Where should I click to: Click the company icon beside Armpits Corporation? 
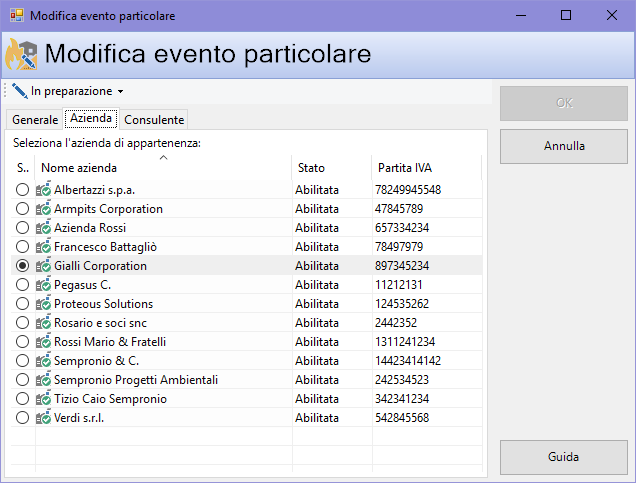click(43, 208)
